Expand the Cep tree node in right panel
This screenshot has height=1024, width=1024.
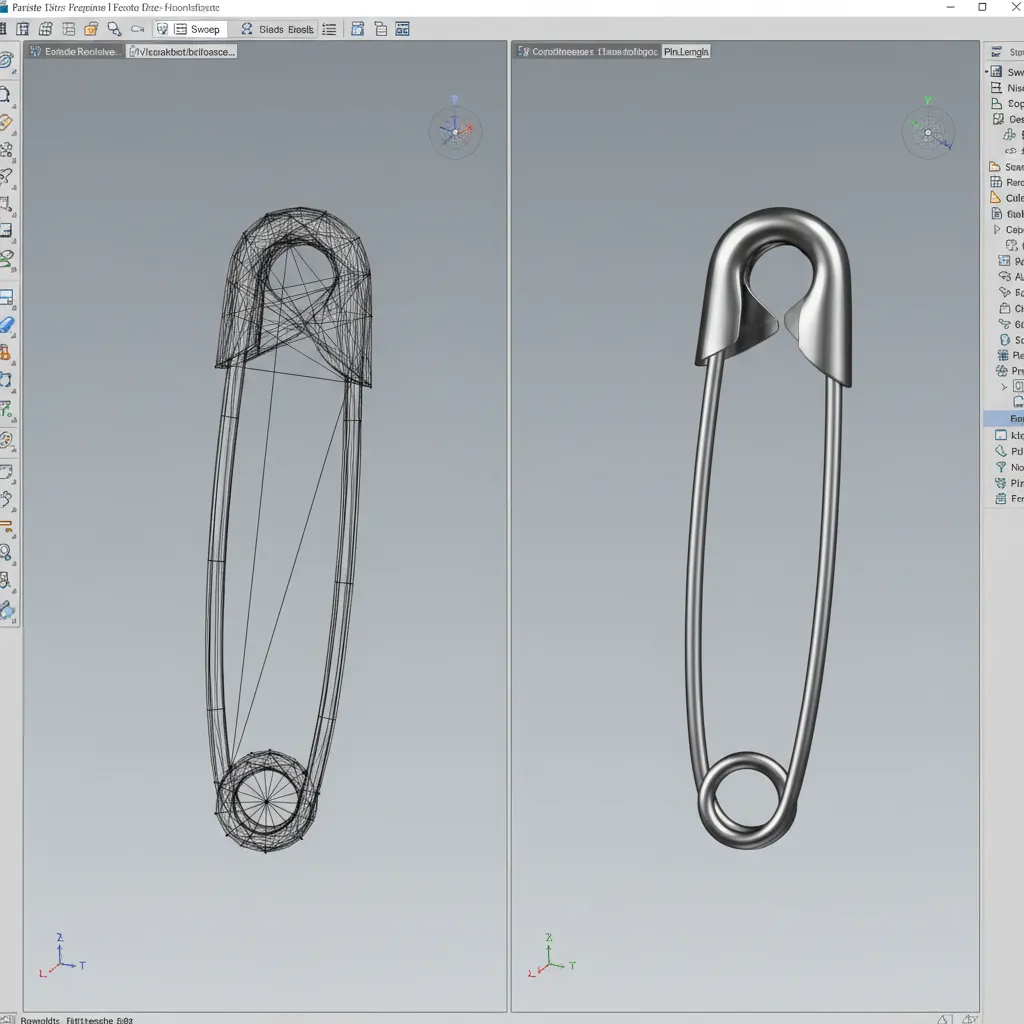pos(996,230)
